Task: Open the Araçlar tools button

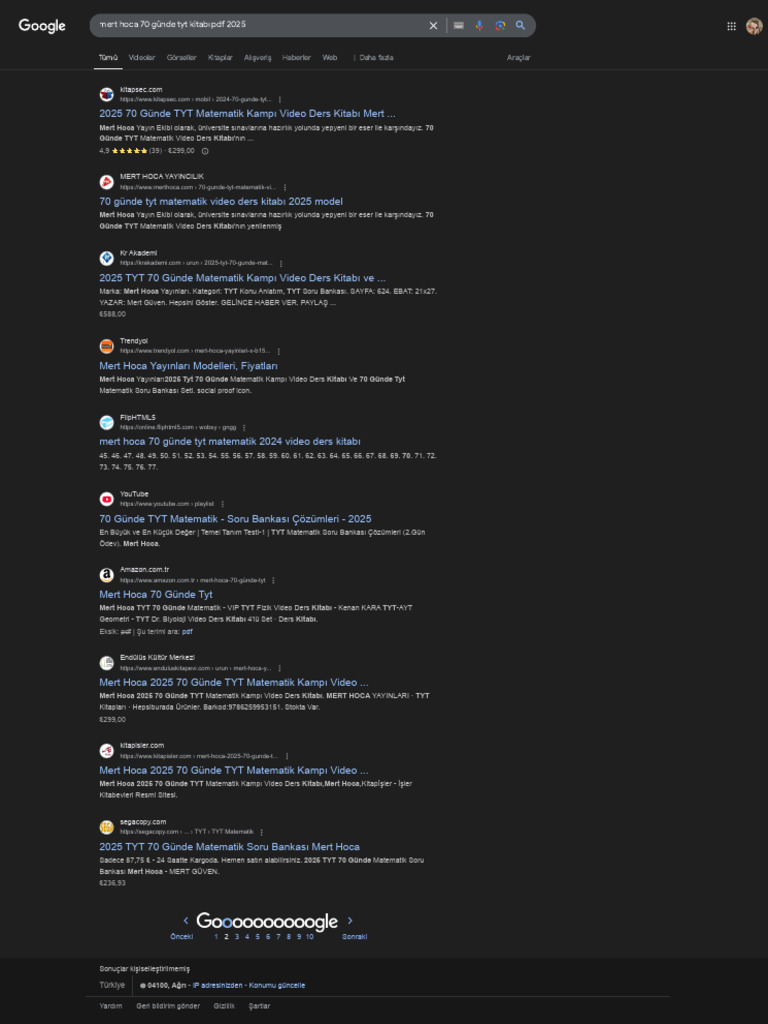Action: (x=519, y=57)
